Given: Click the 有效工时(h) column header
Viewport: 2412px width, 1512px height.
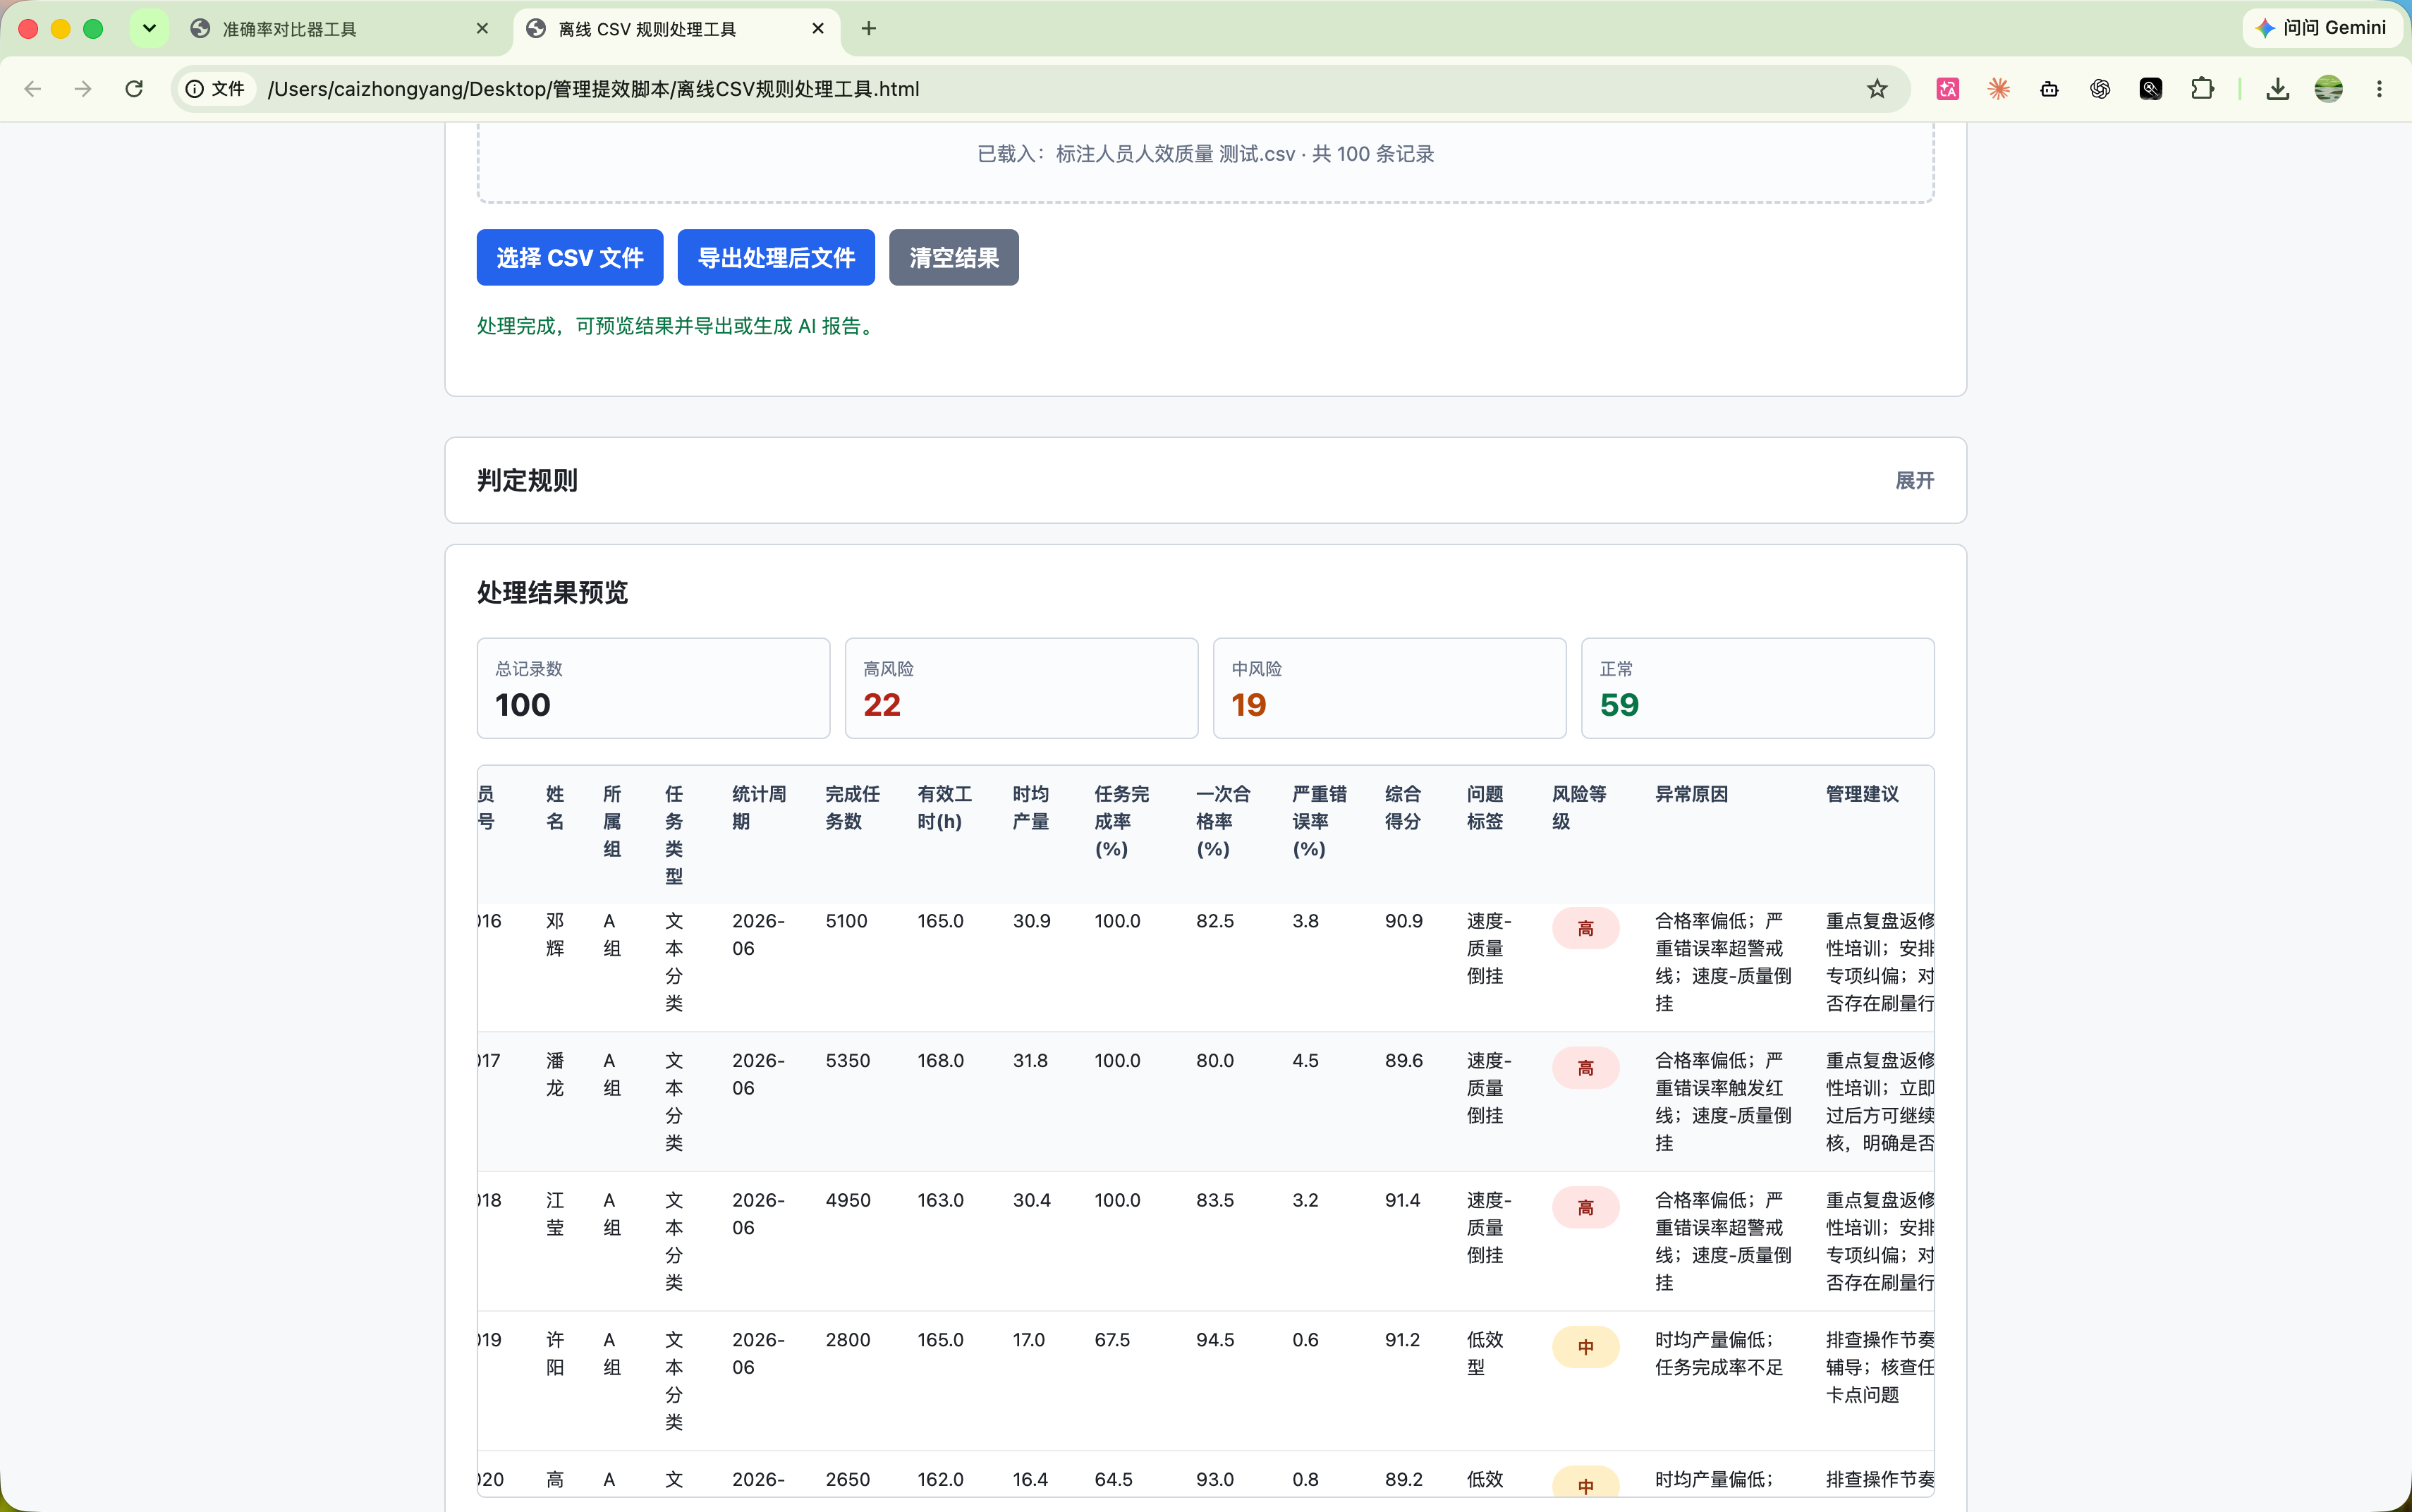Looking at the screenshot, I should click(945, 807).
